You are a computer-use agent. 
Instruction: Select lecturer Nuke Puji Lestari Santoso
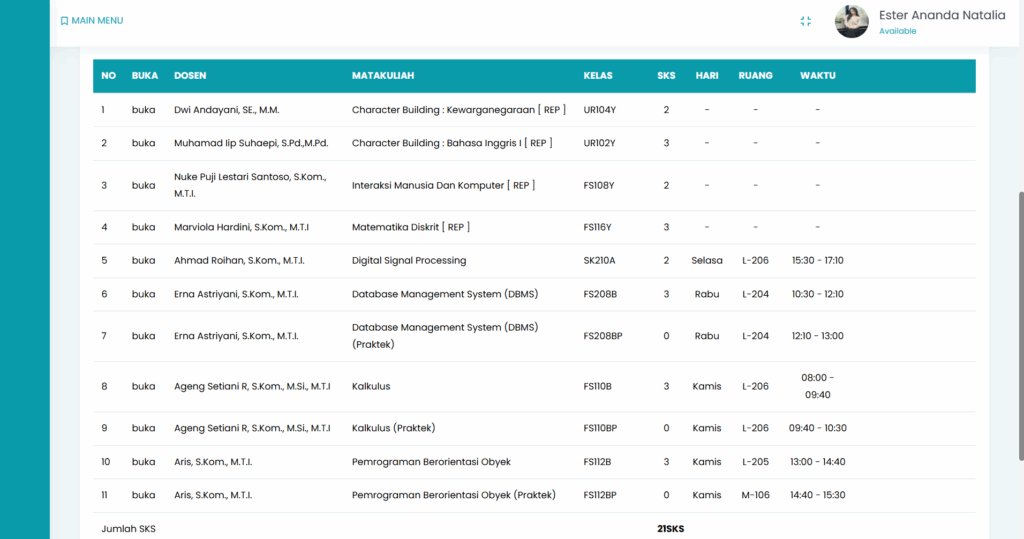point(250,186)
